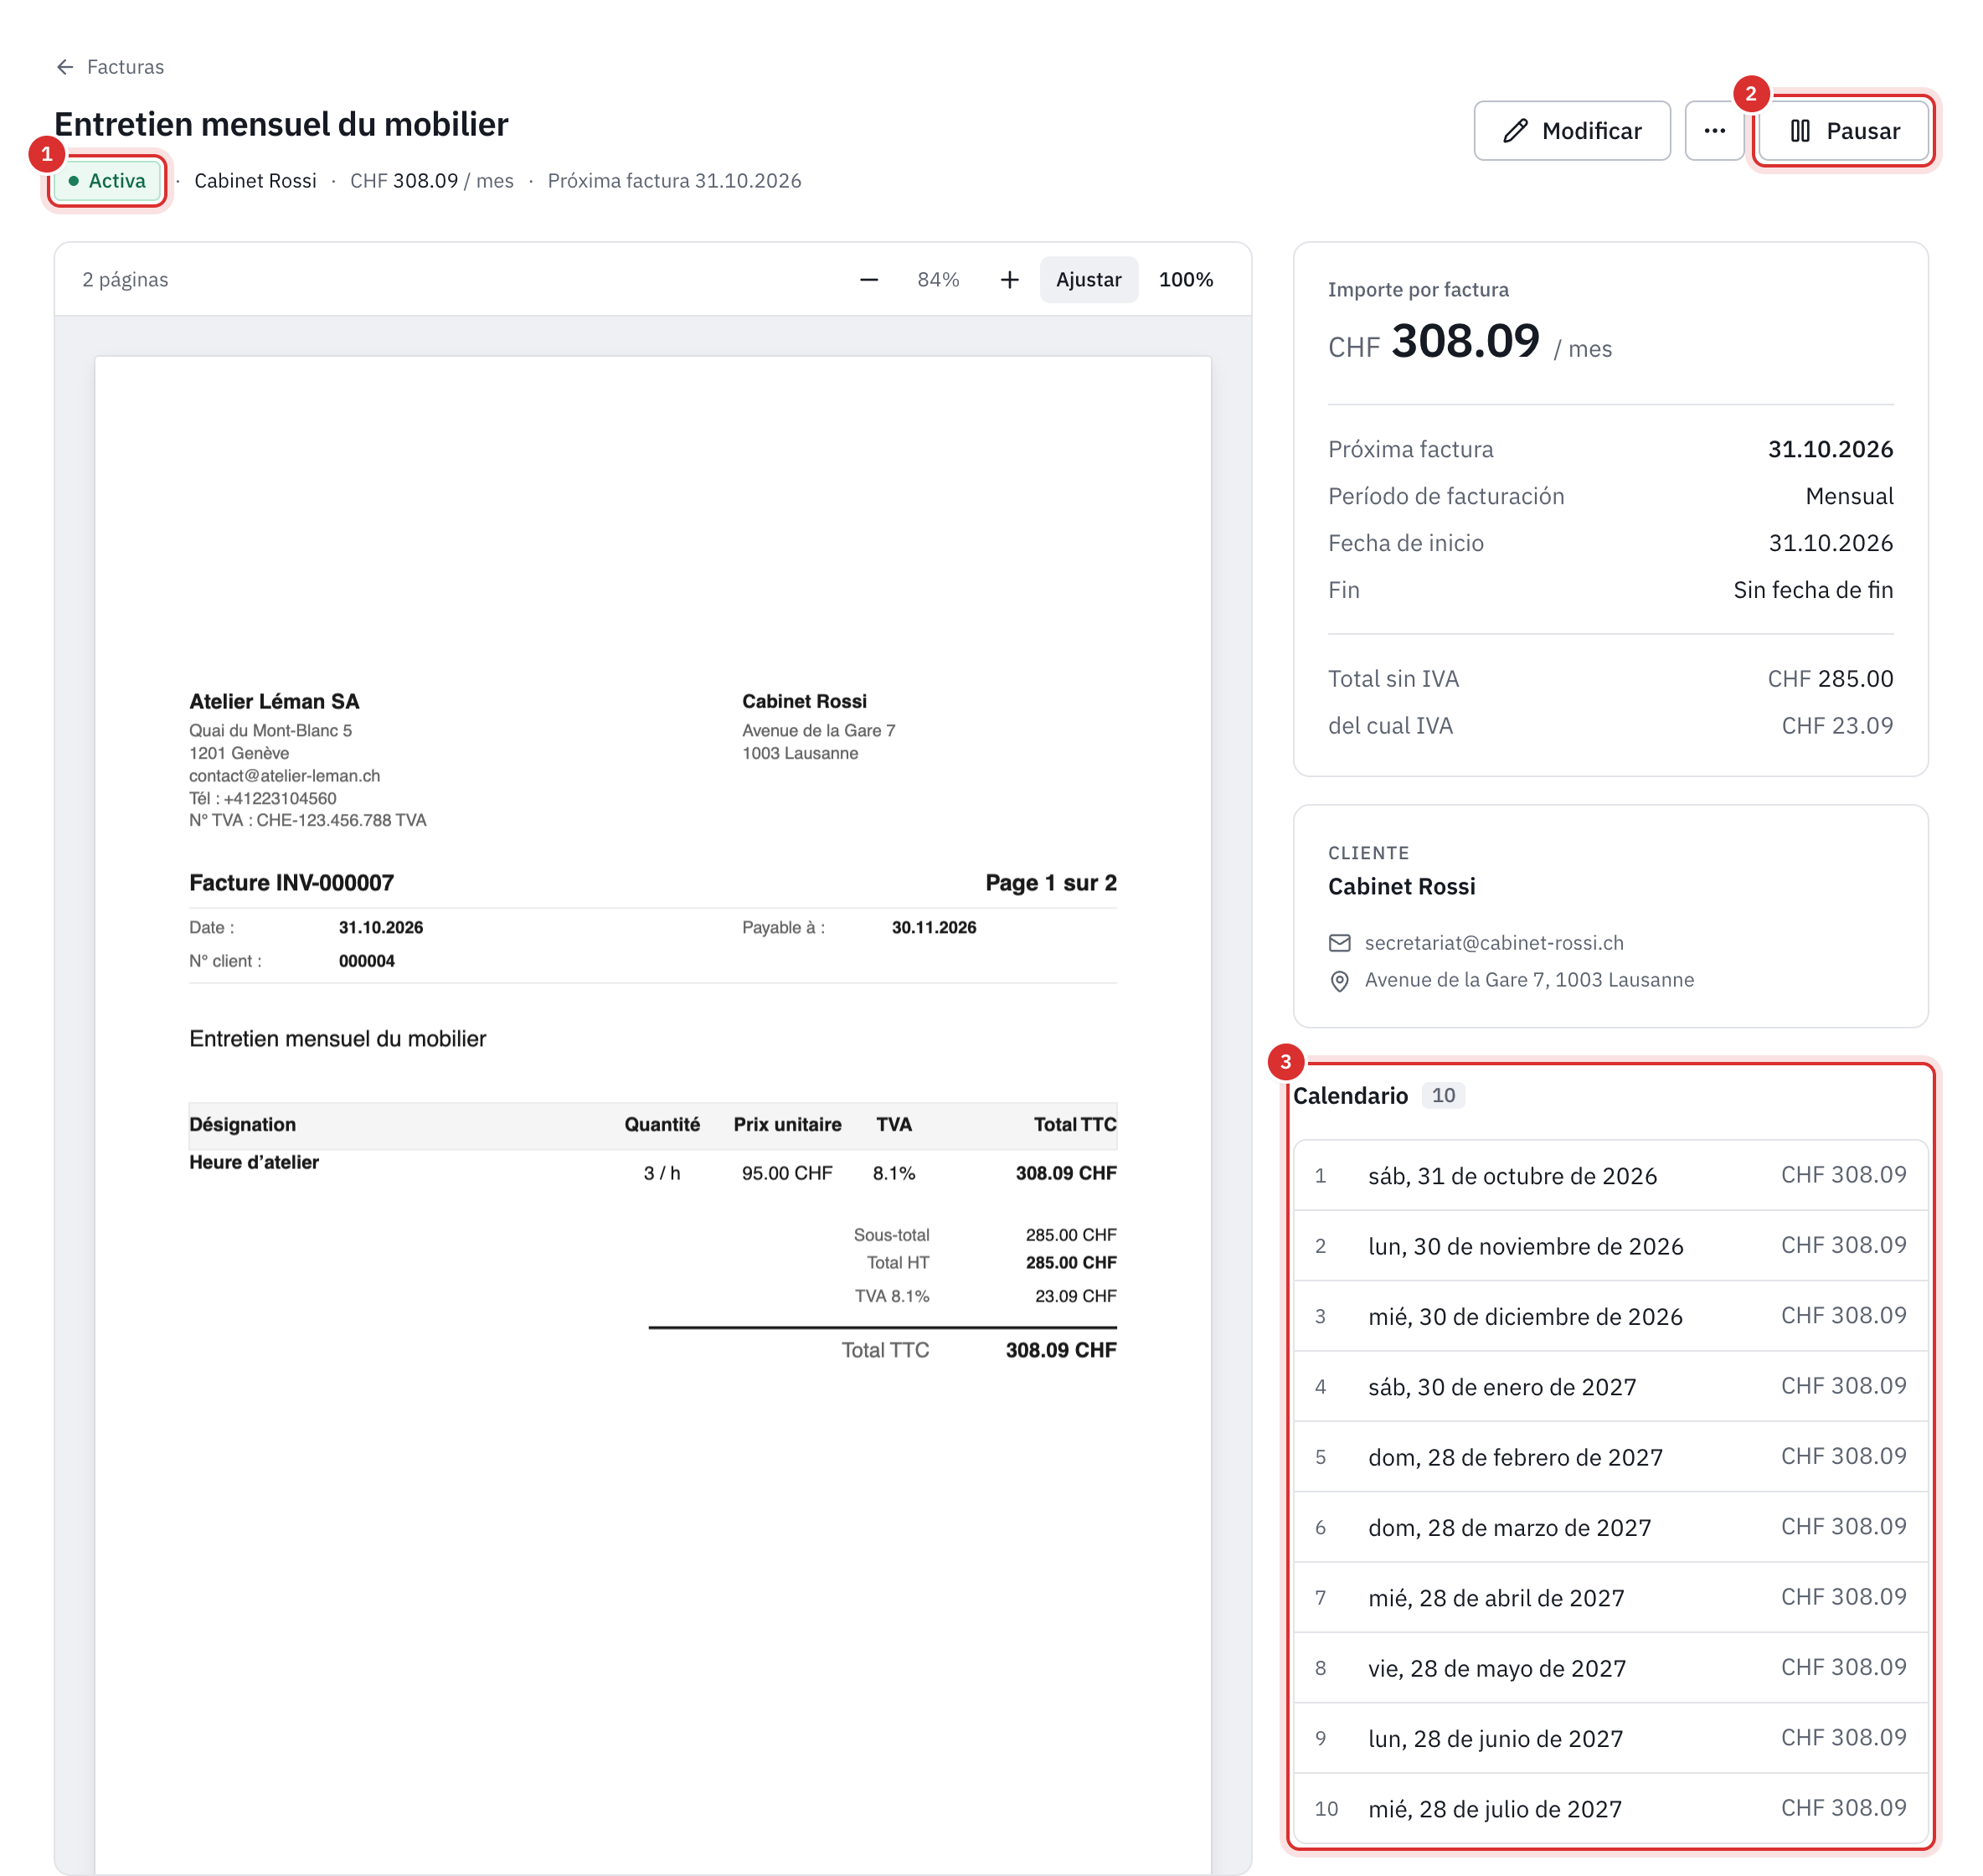Select calendar row vie, 28 de mayo de 2027

coord(1610,1668)
